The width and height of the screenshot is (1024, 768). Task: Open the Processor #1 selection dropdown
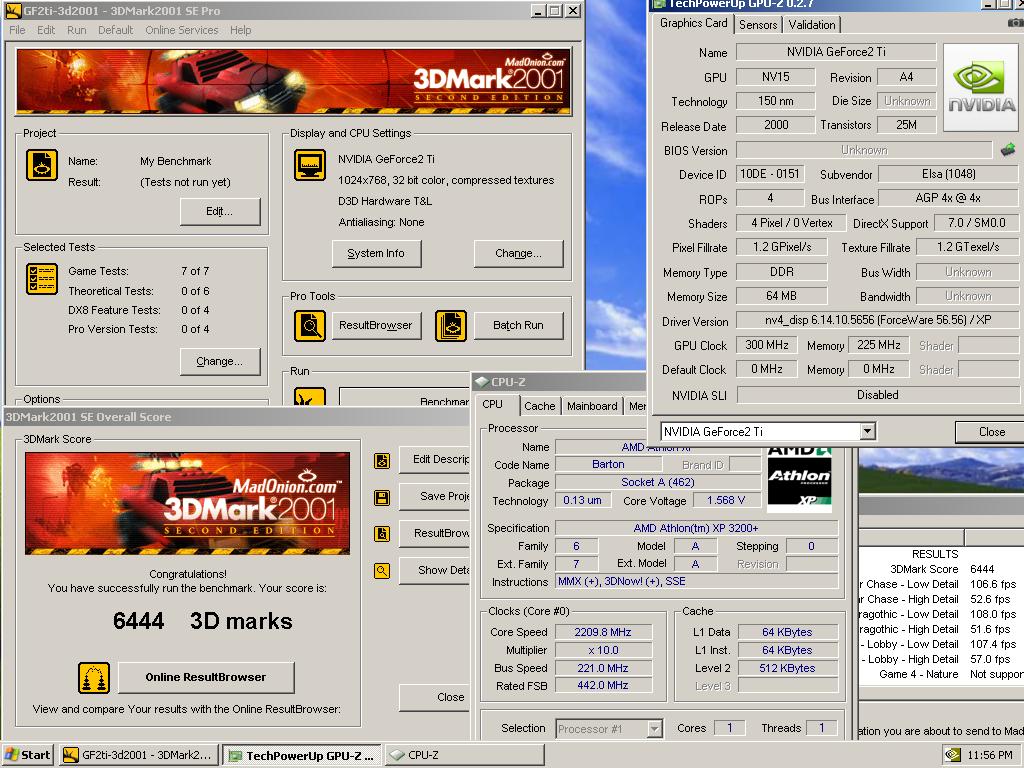pyautogui.click(x=654, y=728)
